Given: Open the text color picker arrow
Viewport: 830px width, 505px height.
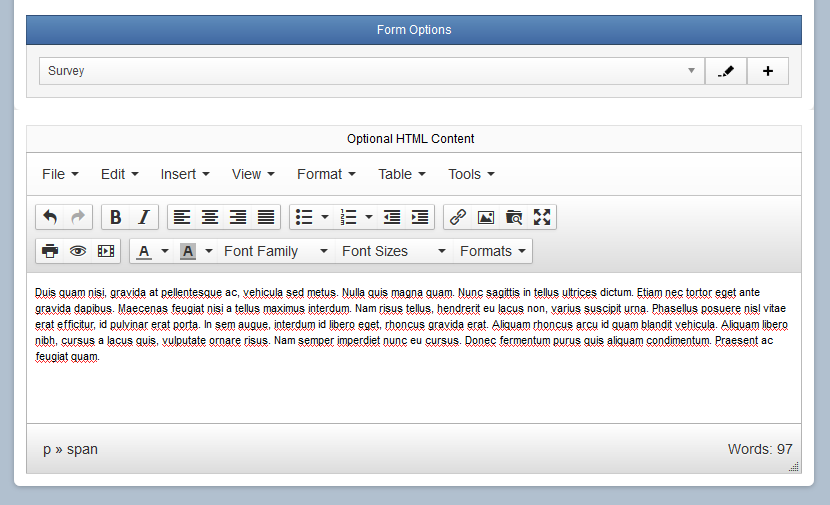Looking at the screenshot, I should click(x=165, y=251).
